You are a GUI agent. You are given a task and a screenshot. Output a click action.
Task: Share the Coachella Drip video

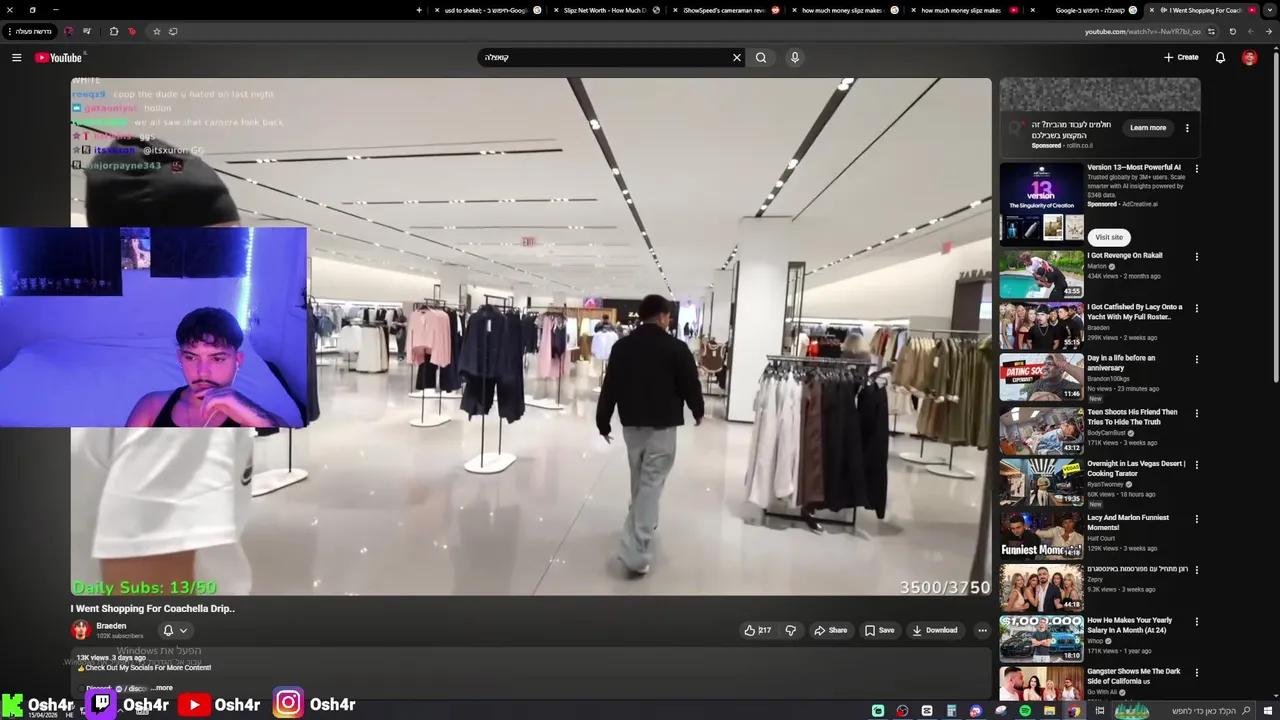click(831, 630)
